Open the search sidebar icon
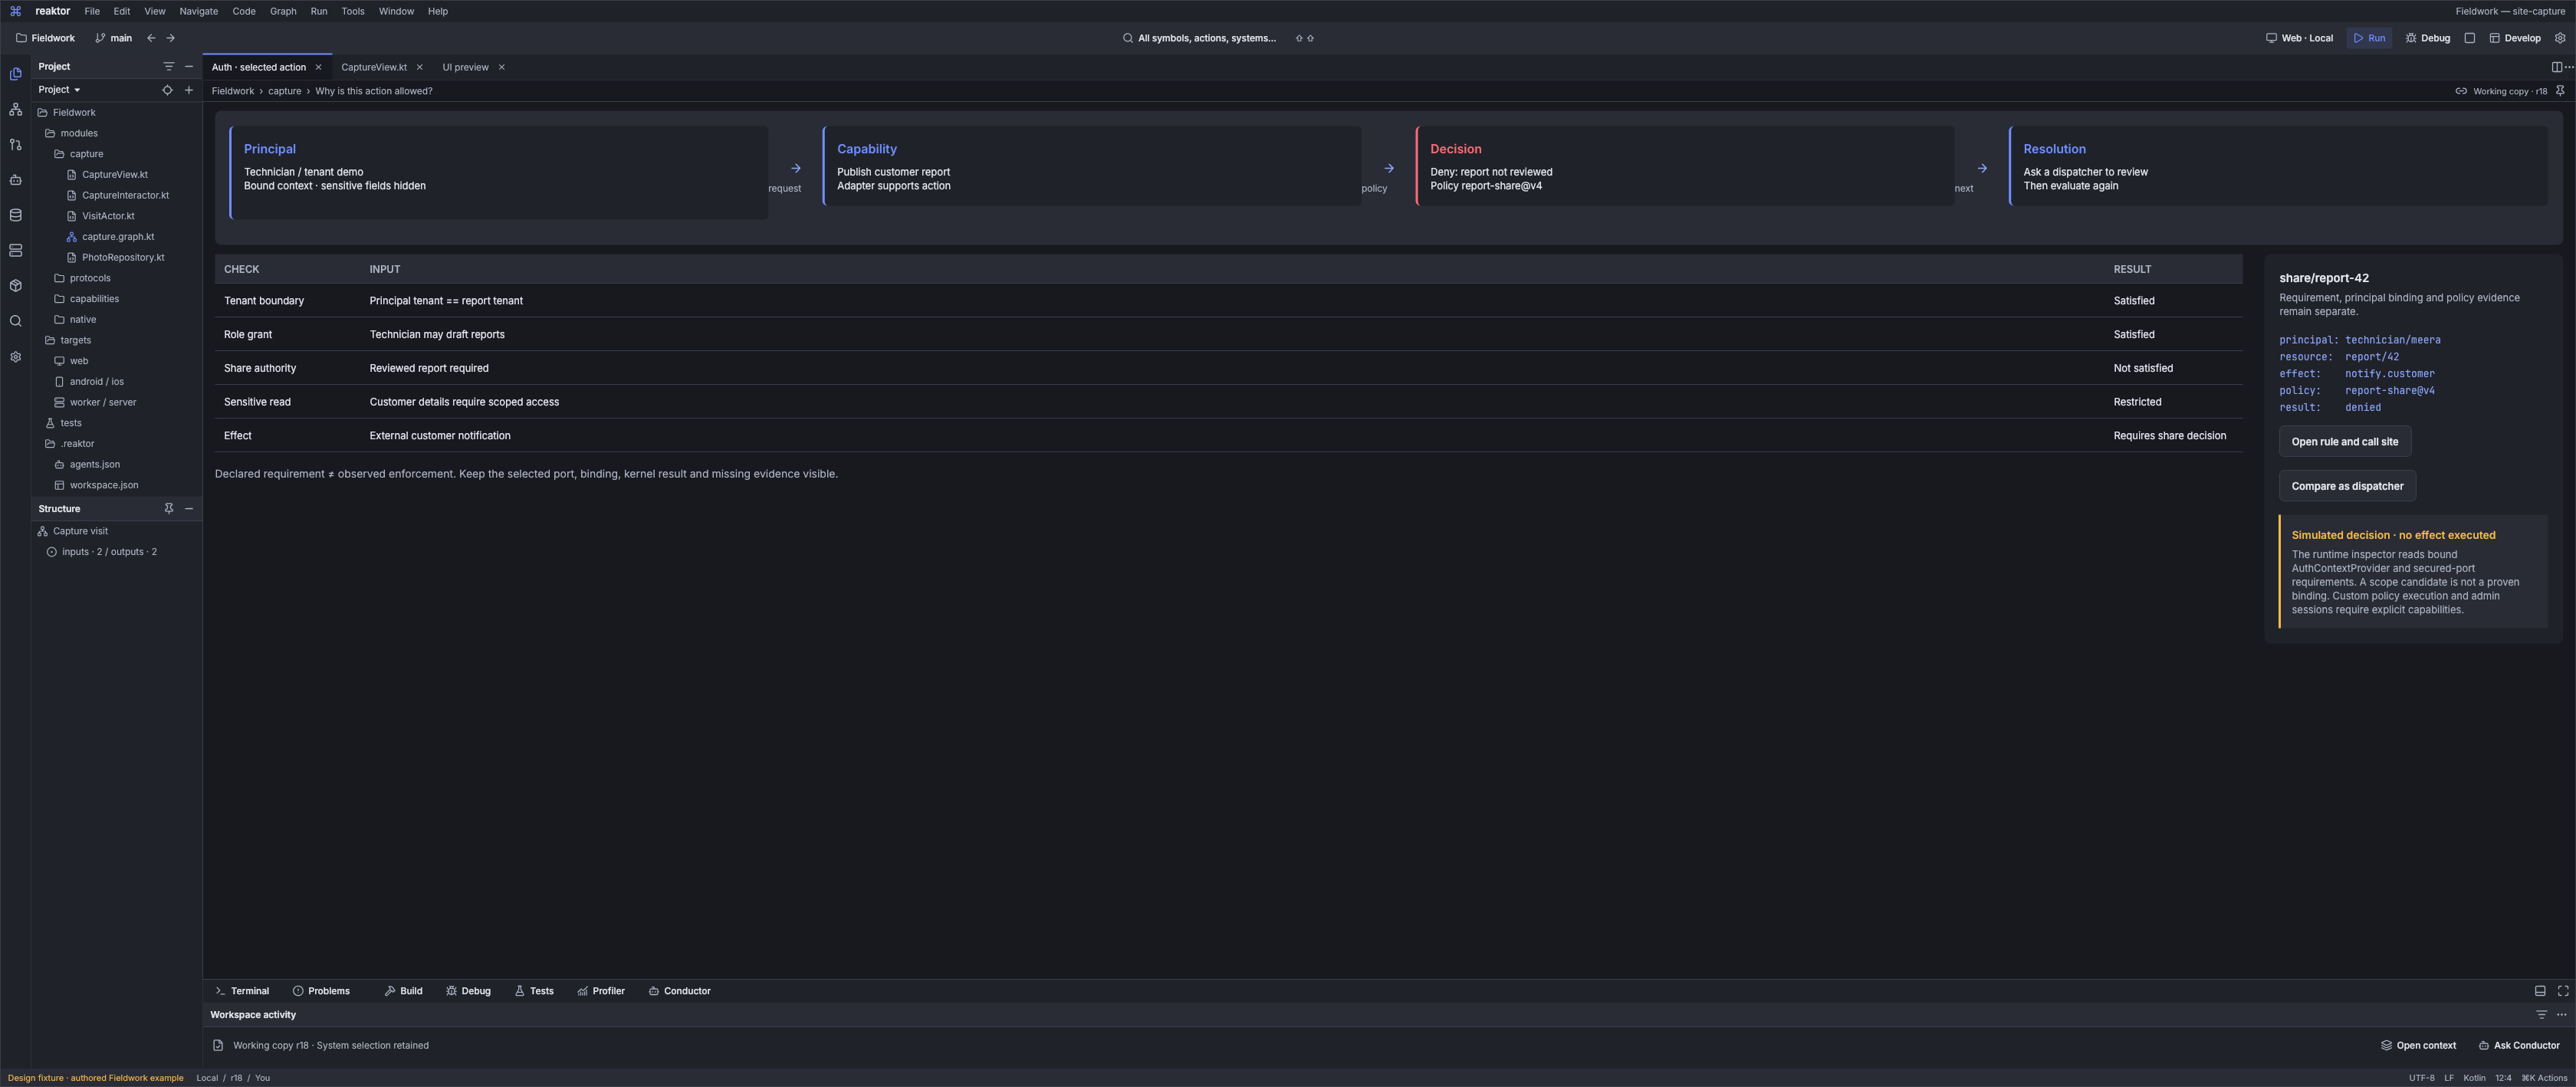The image size is (2576, 1087). (x=15, y=321)
